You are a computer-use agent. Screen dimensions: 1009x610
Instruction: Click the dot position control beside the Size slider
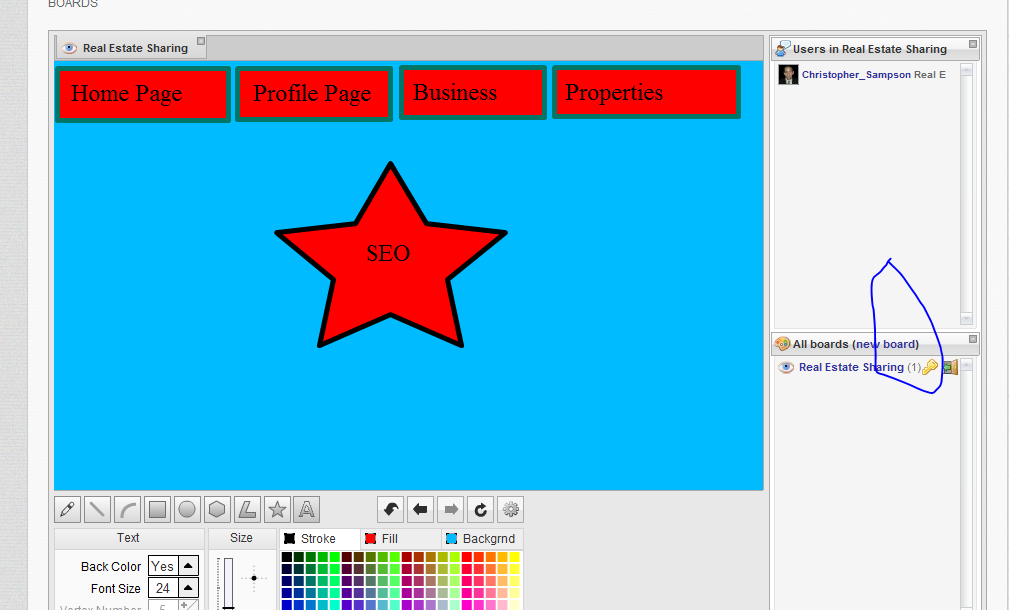click(254, 578)
